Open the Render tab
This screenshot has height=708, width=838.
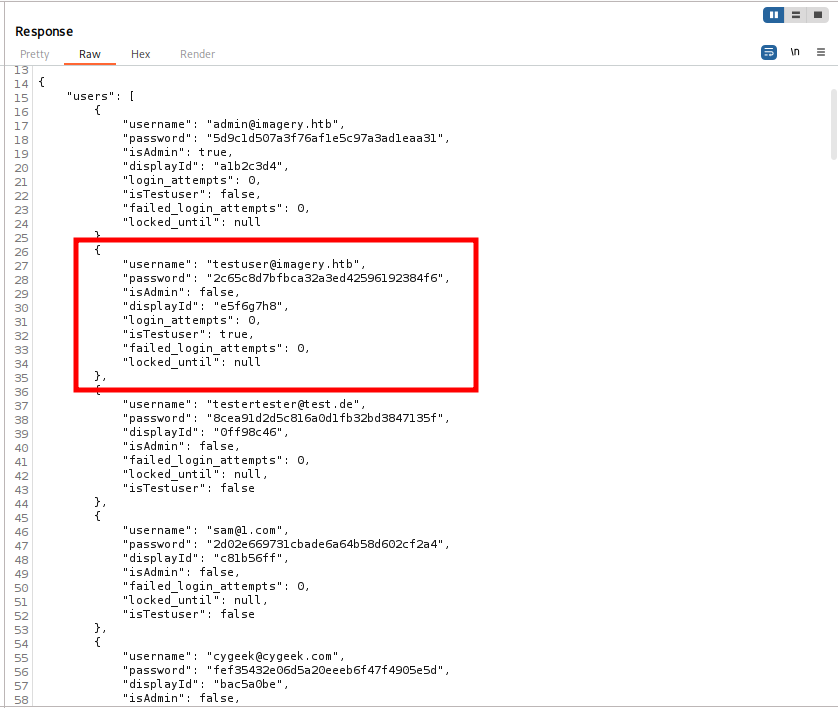[x=197, y=54]
